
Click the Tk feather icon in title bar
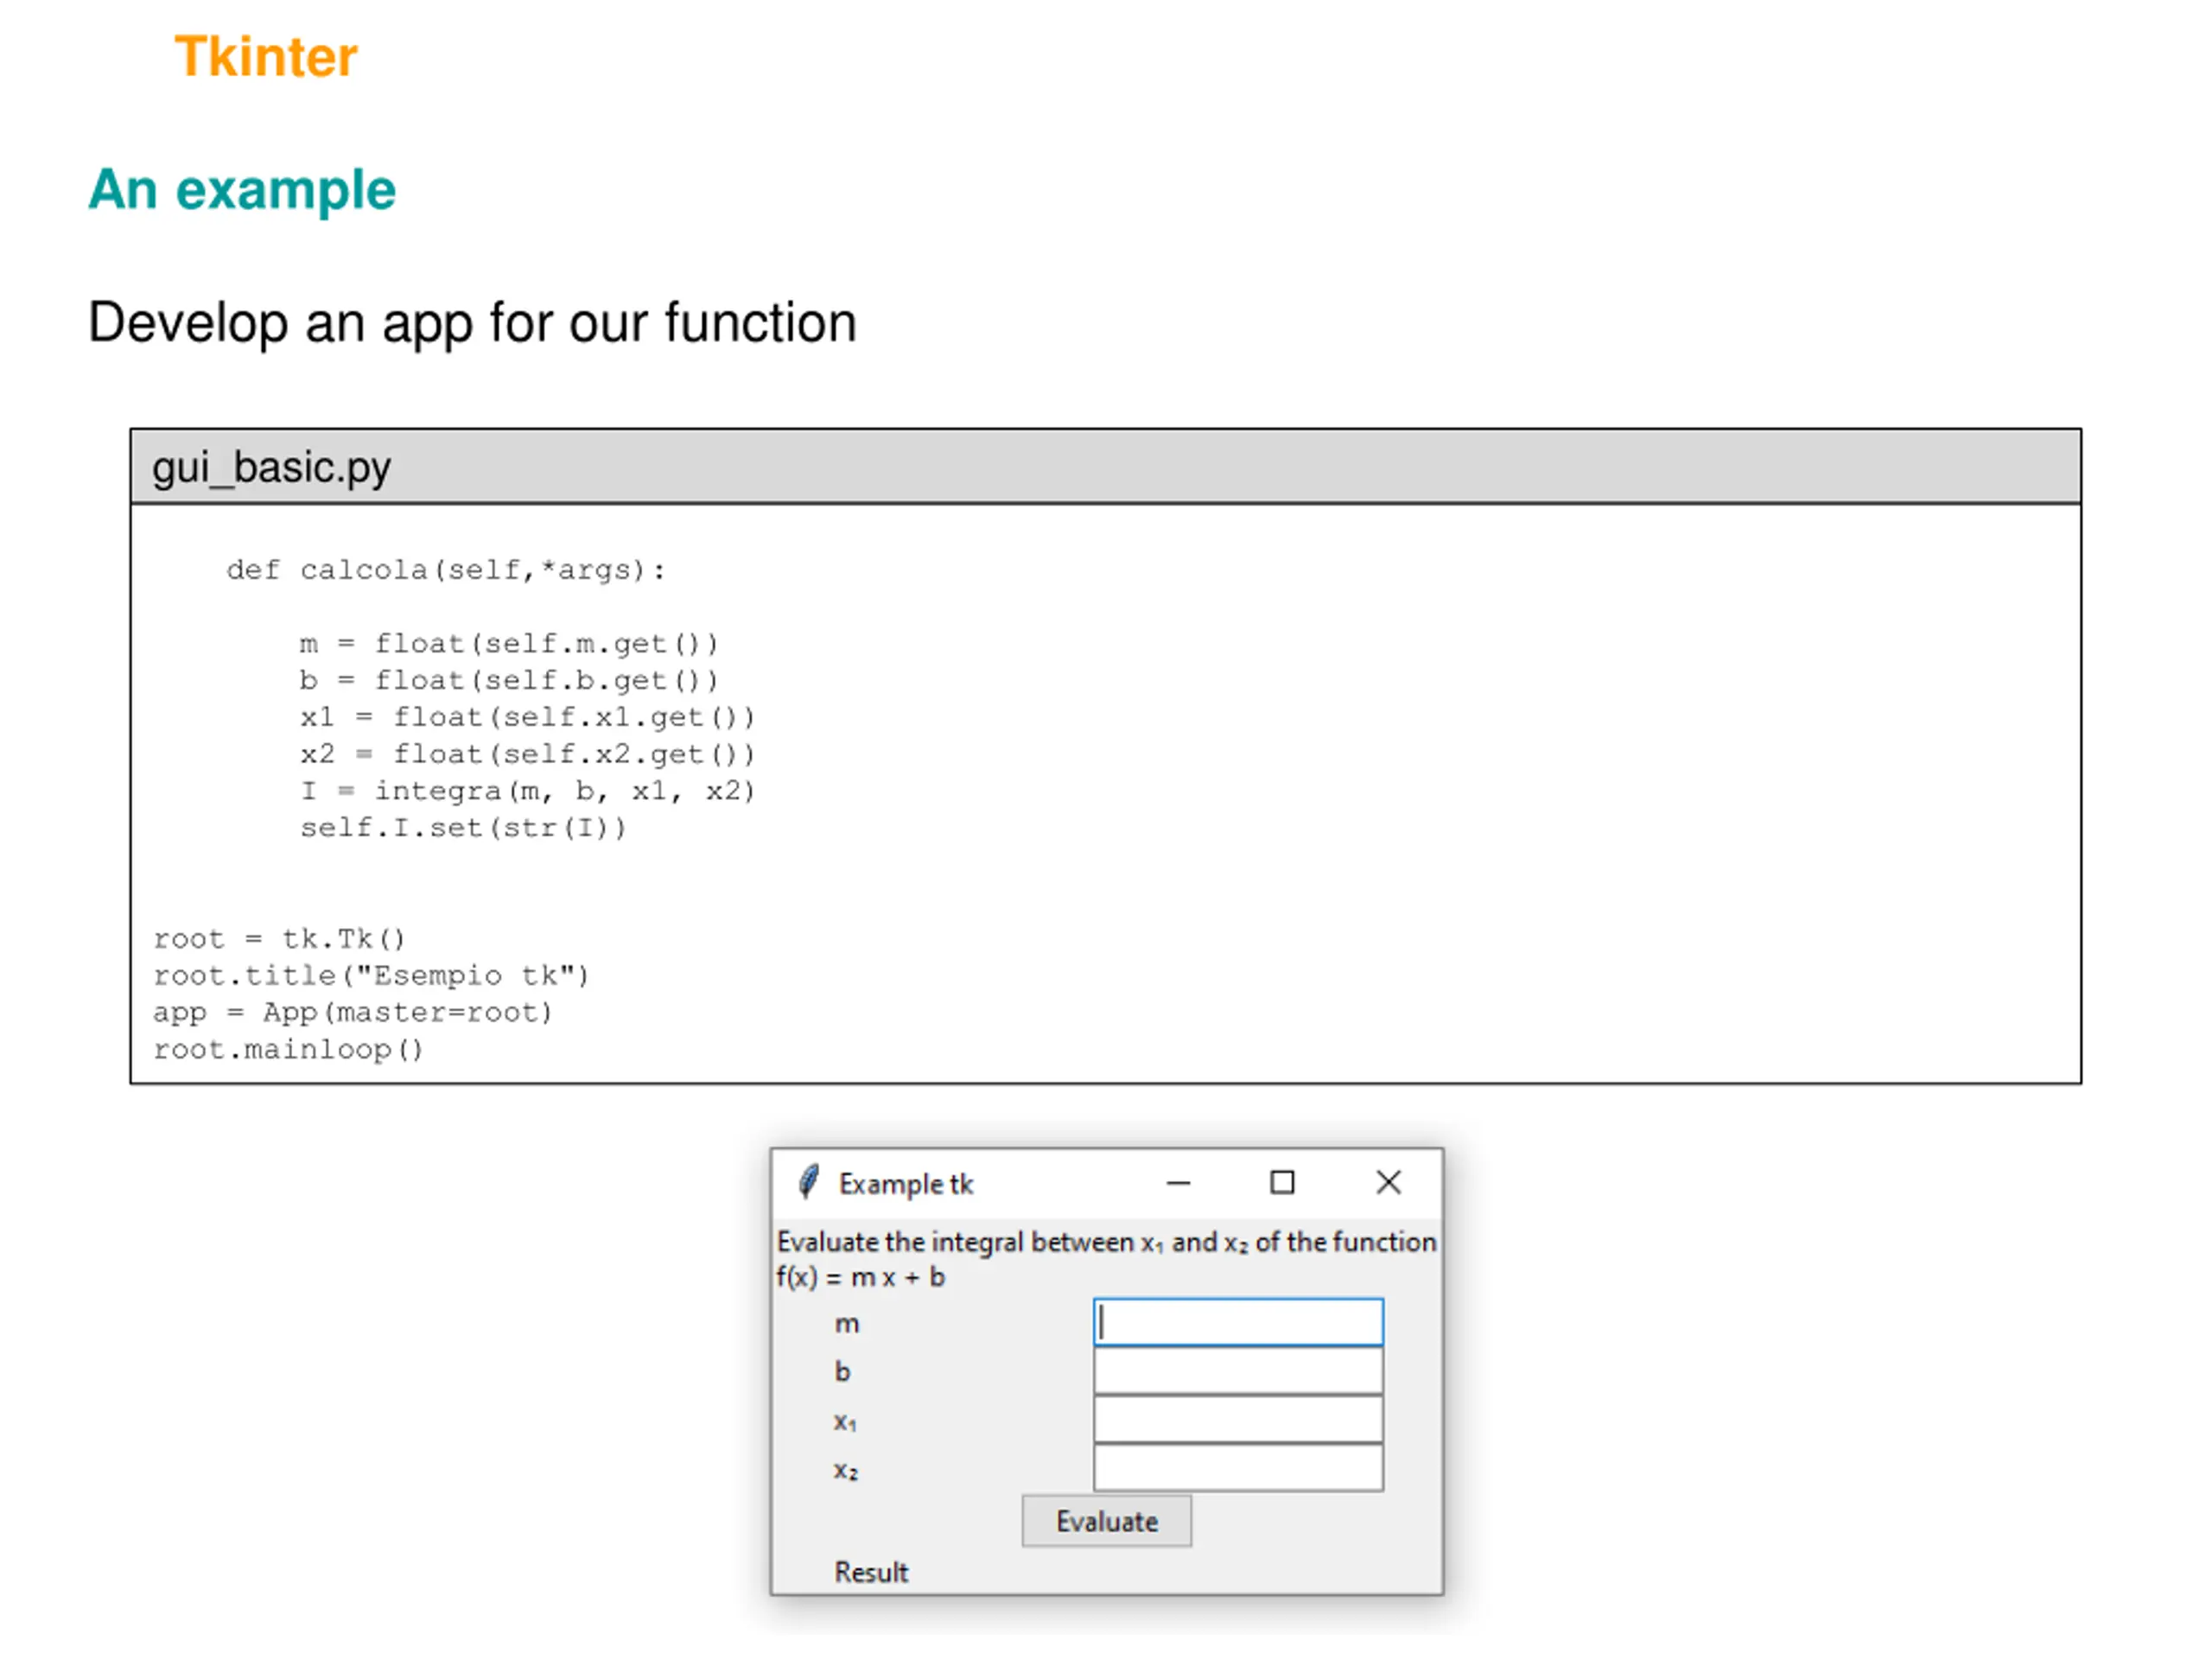tap(808, 1182)
